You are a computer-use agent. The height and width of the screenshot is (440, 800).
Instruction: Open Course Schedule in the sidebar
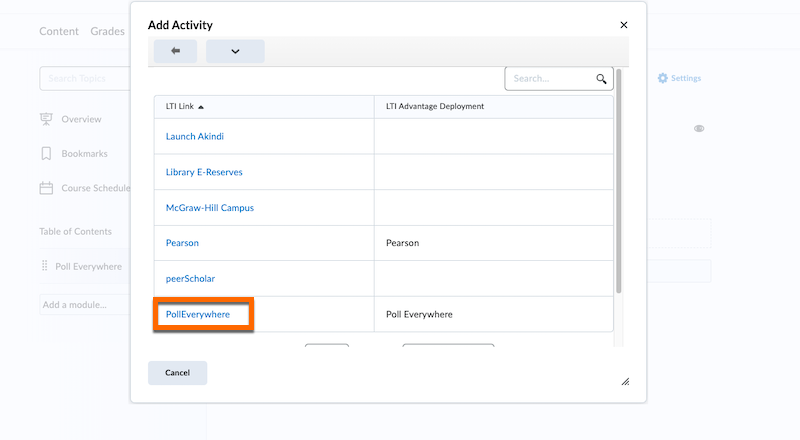tap(95, 188)
